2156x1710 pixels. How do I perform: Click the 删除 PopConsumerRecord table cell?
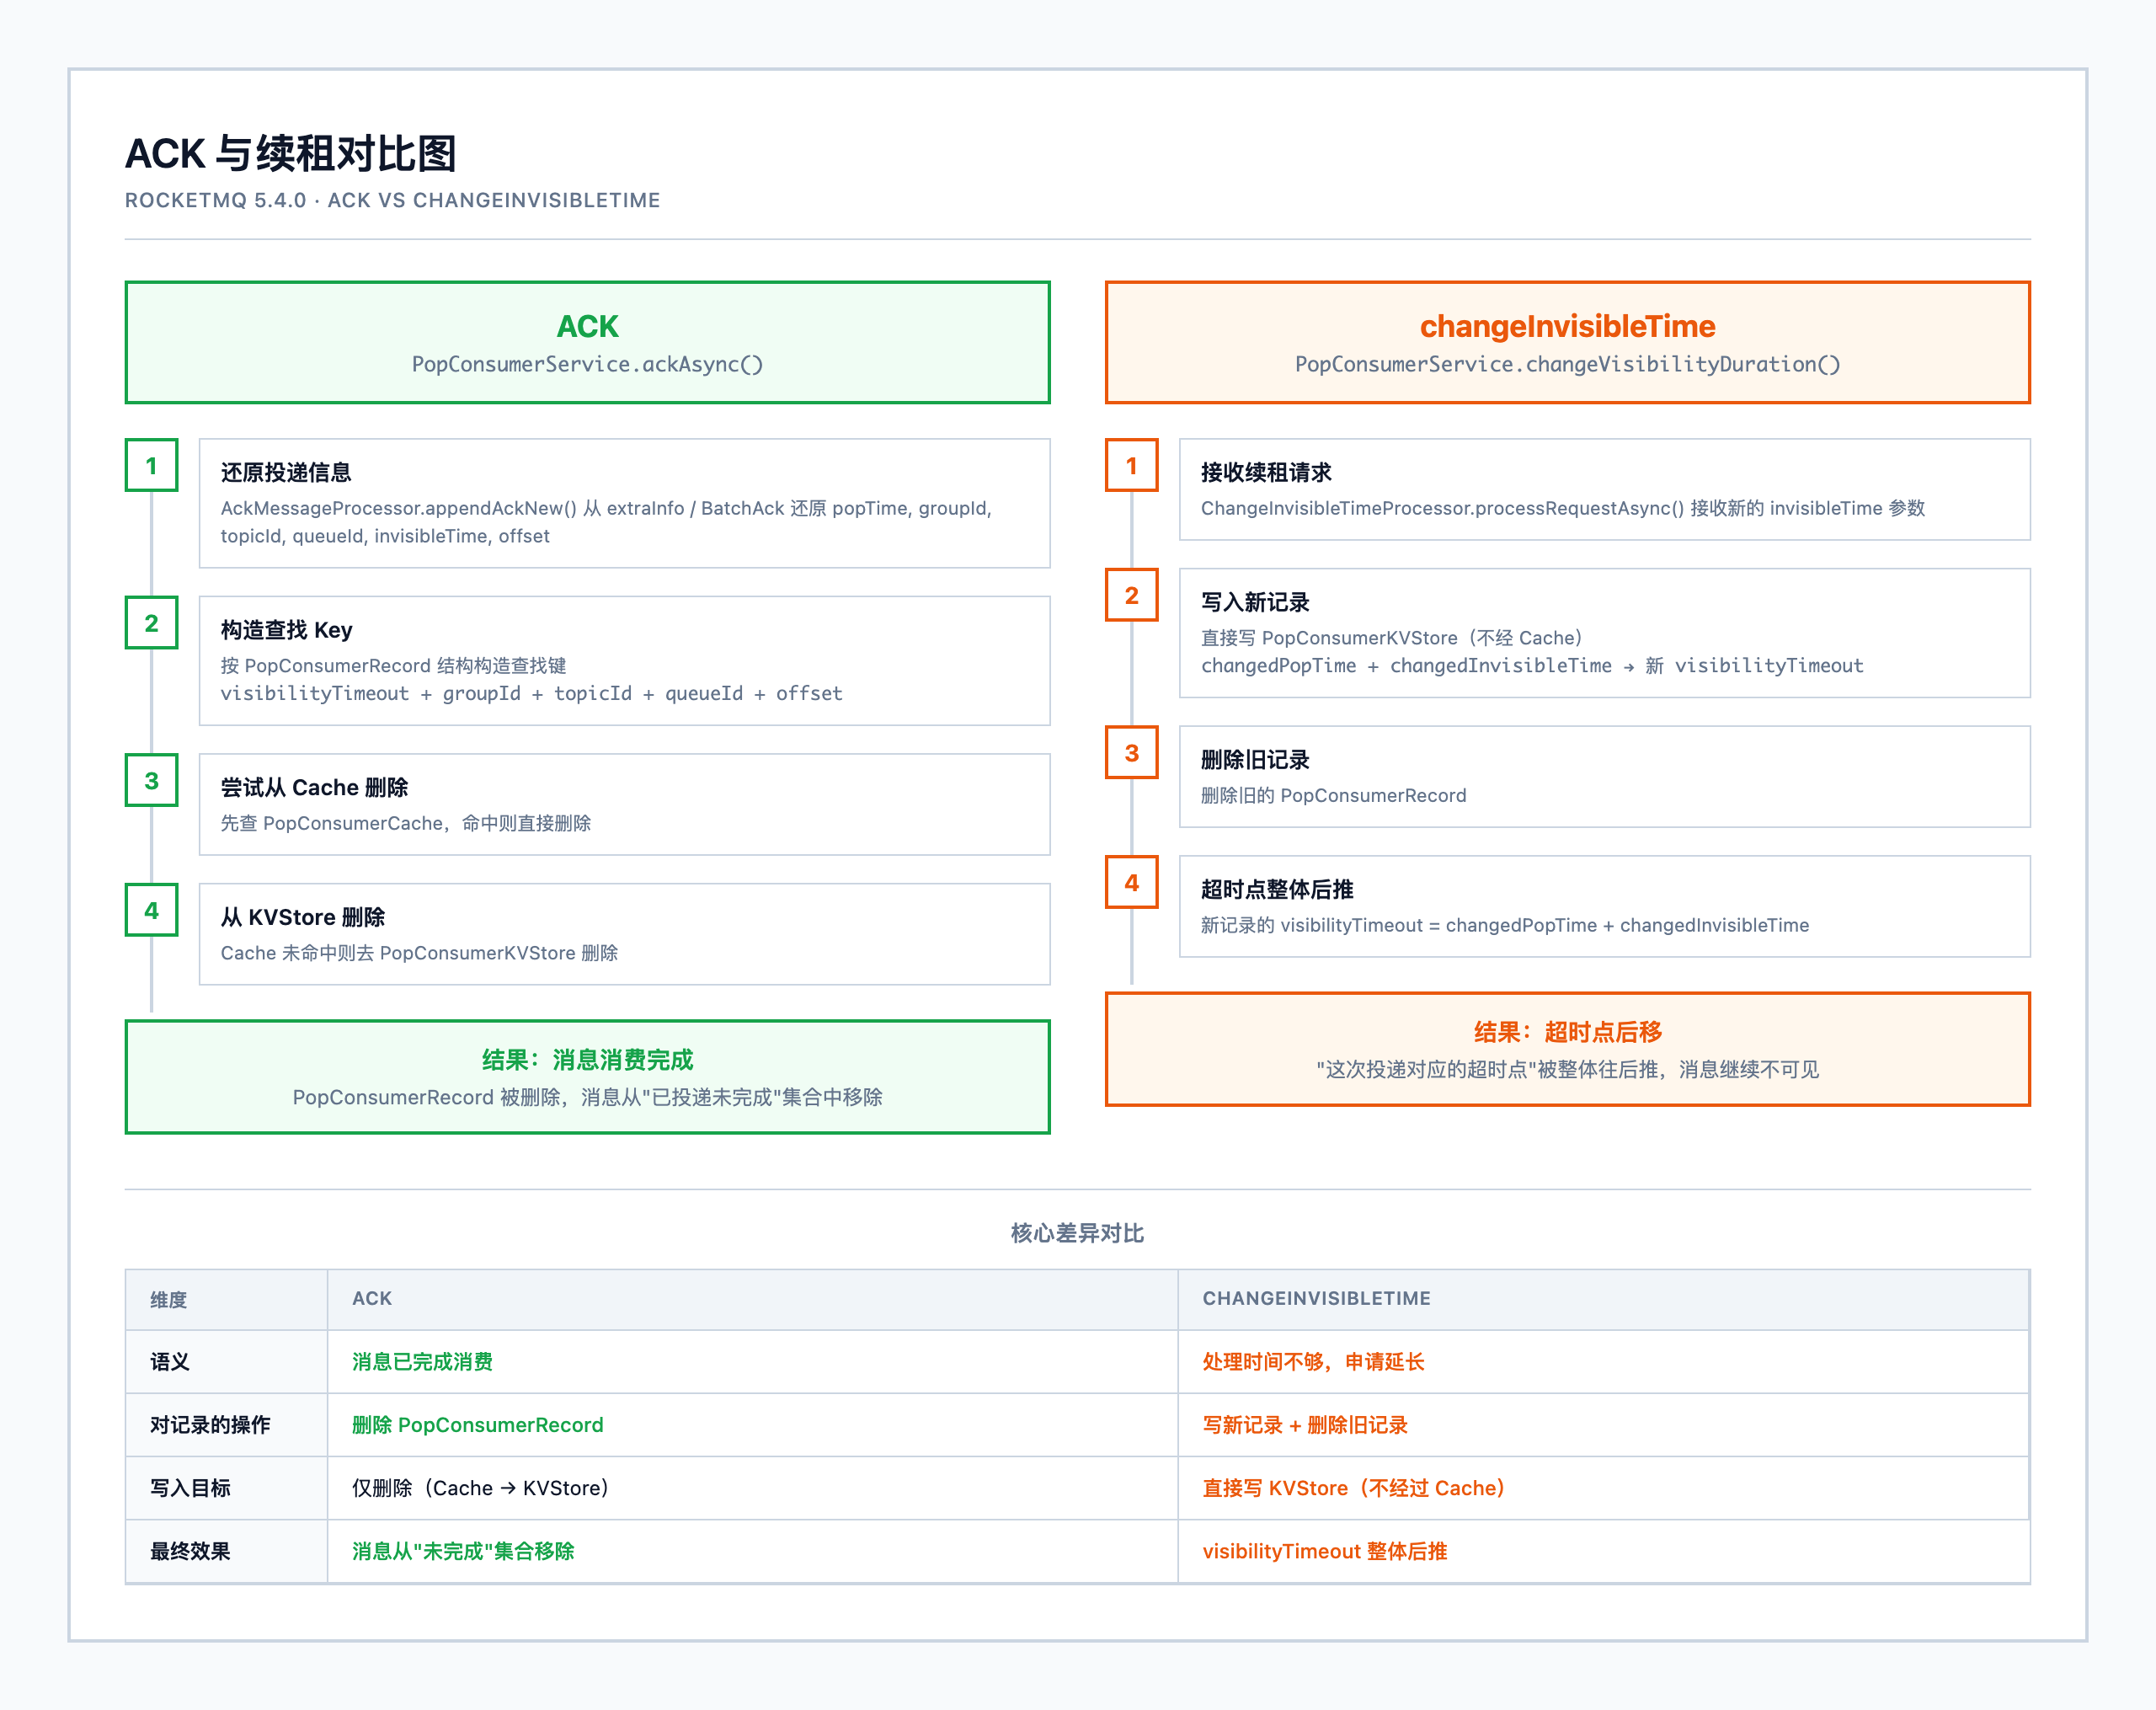[x=478, y=1425]
